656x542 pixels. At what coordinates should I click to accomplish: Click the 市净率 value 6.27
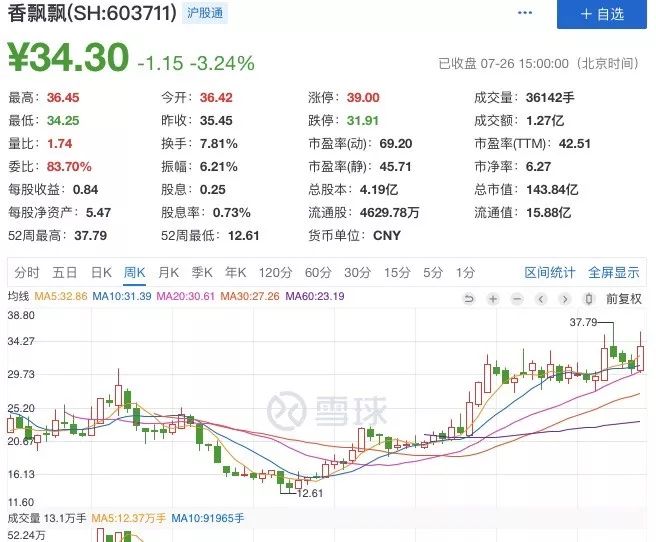pos(538,167)
